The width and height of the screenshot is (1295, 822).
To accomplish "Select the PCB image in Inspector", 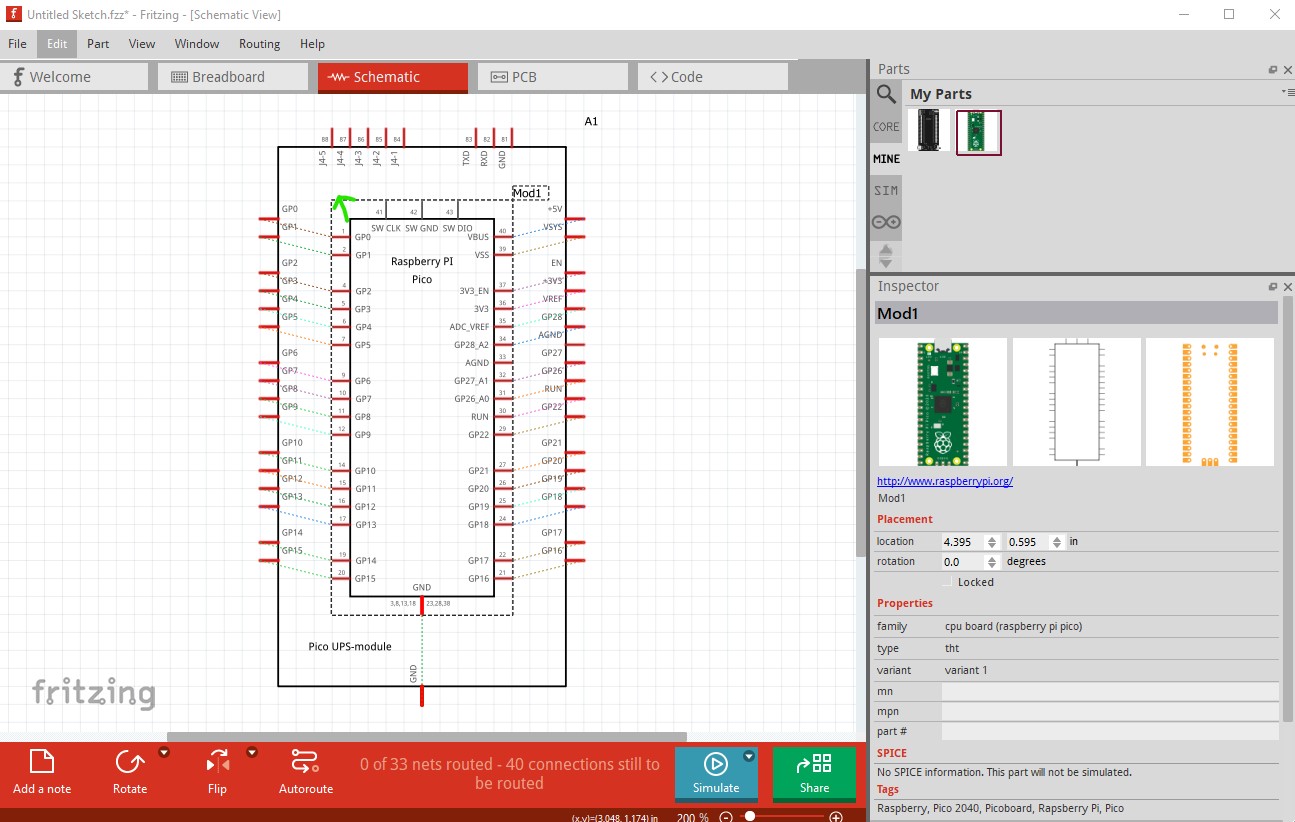I will pyautogui.click(x=1210, y=402).
